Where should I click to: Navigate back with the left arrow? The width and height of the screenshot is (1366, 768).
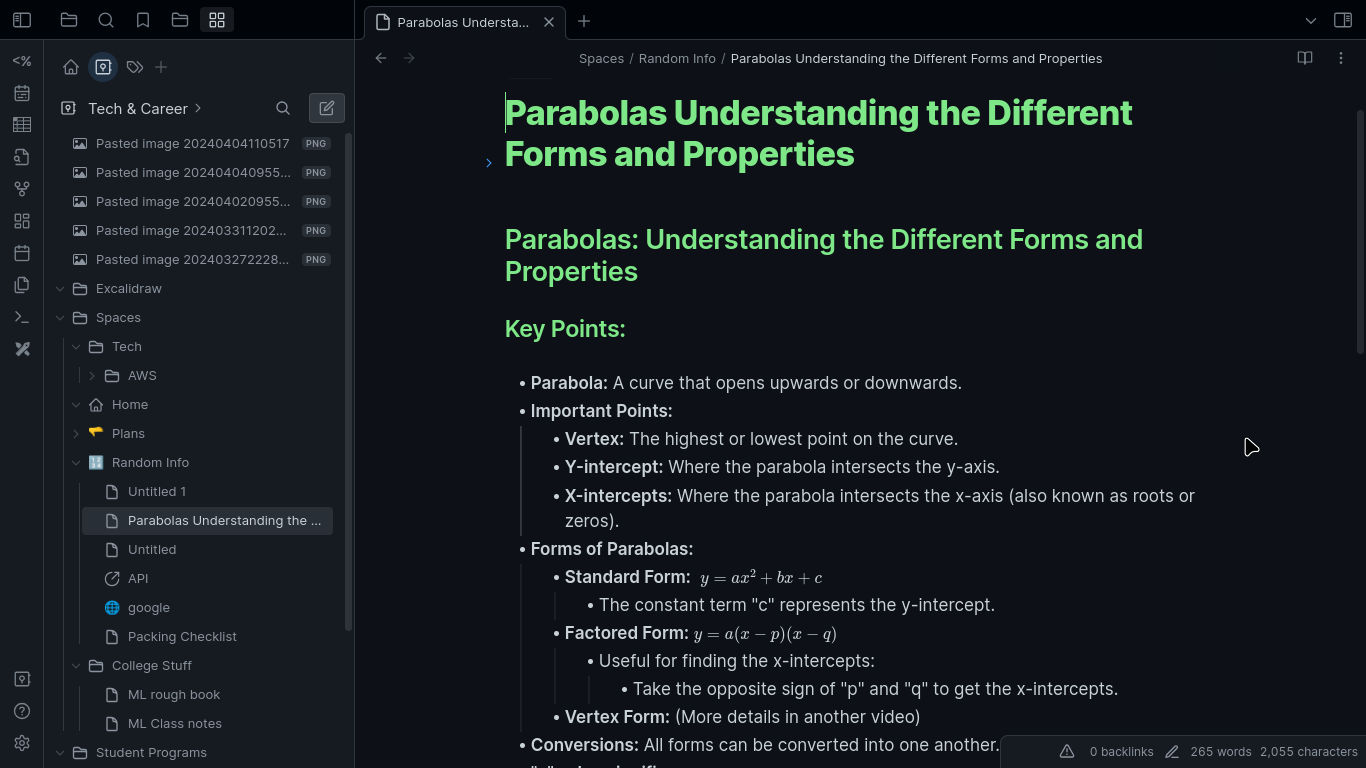pos(381,58)
